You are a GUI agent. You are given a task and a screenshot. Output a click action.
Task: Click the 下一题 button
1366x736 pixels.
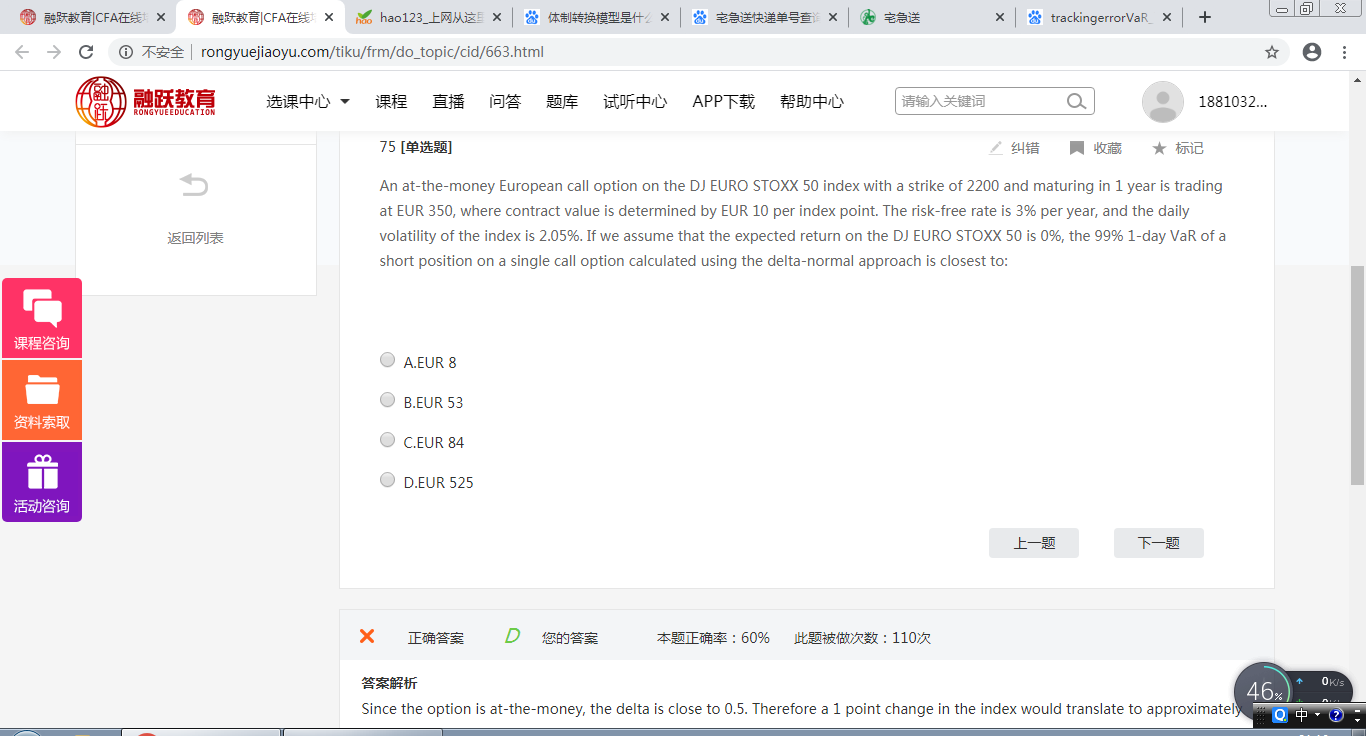(x=1158, y=543)
